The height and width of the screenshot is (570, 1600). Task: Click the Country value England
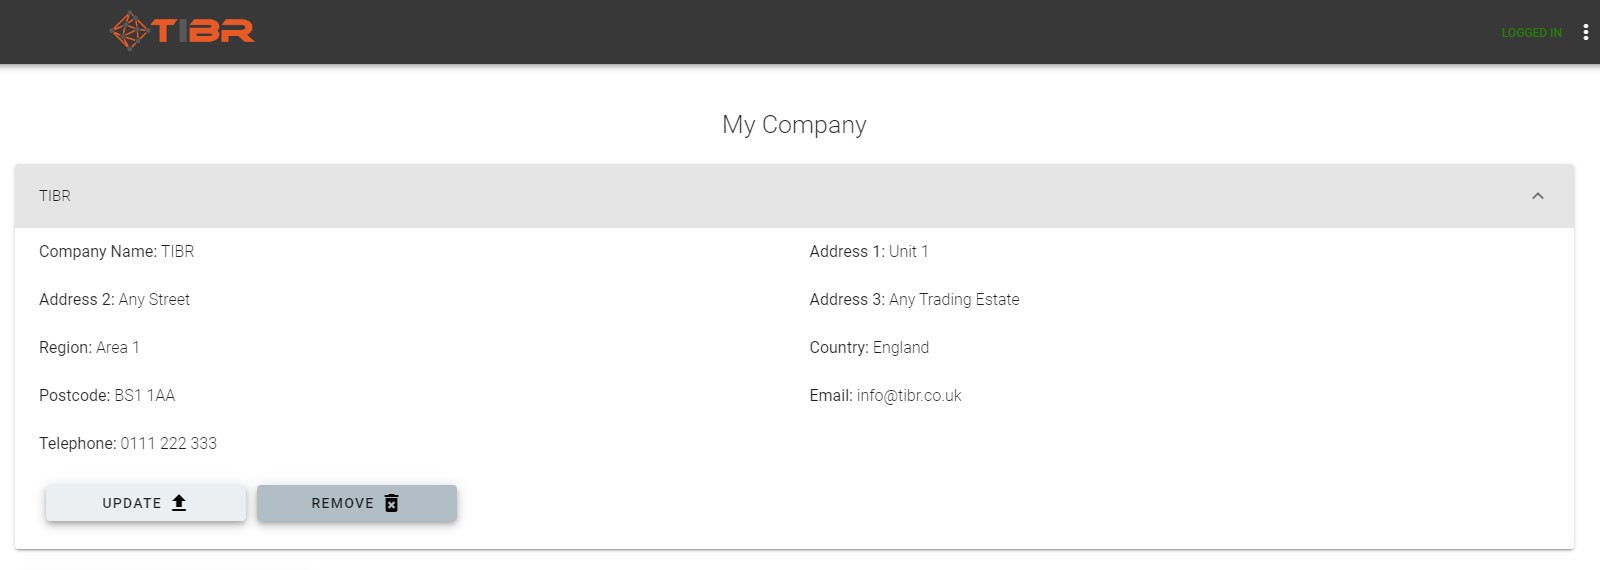tap(900, 348)
